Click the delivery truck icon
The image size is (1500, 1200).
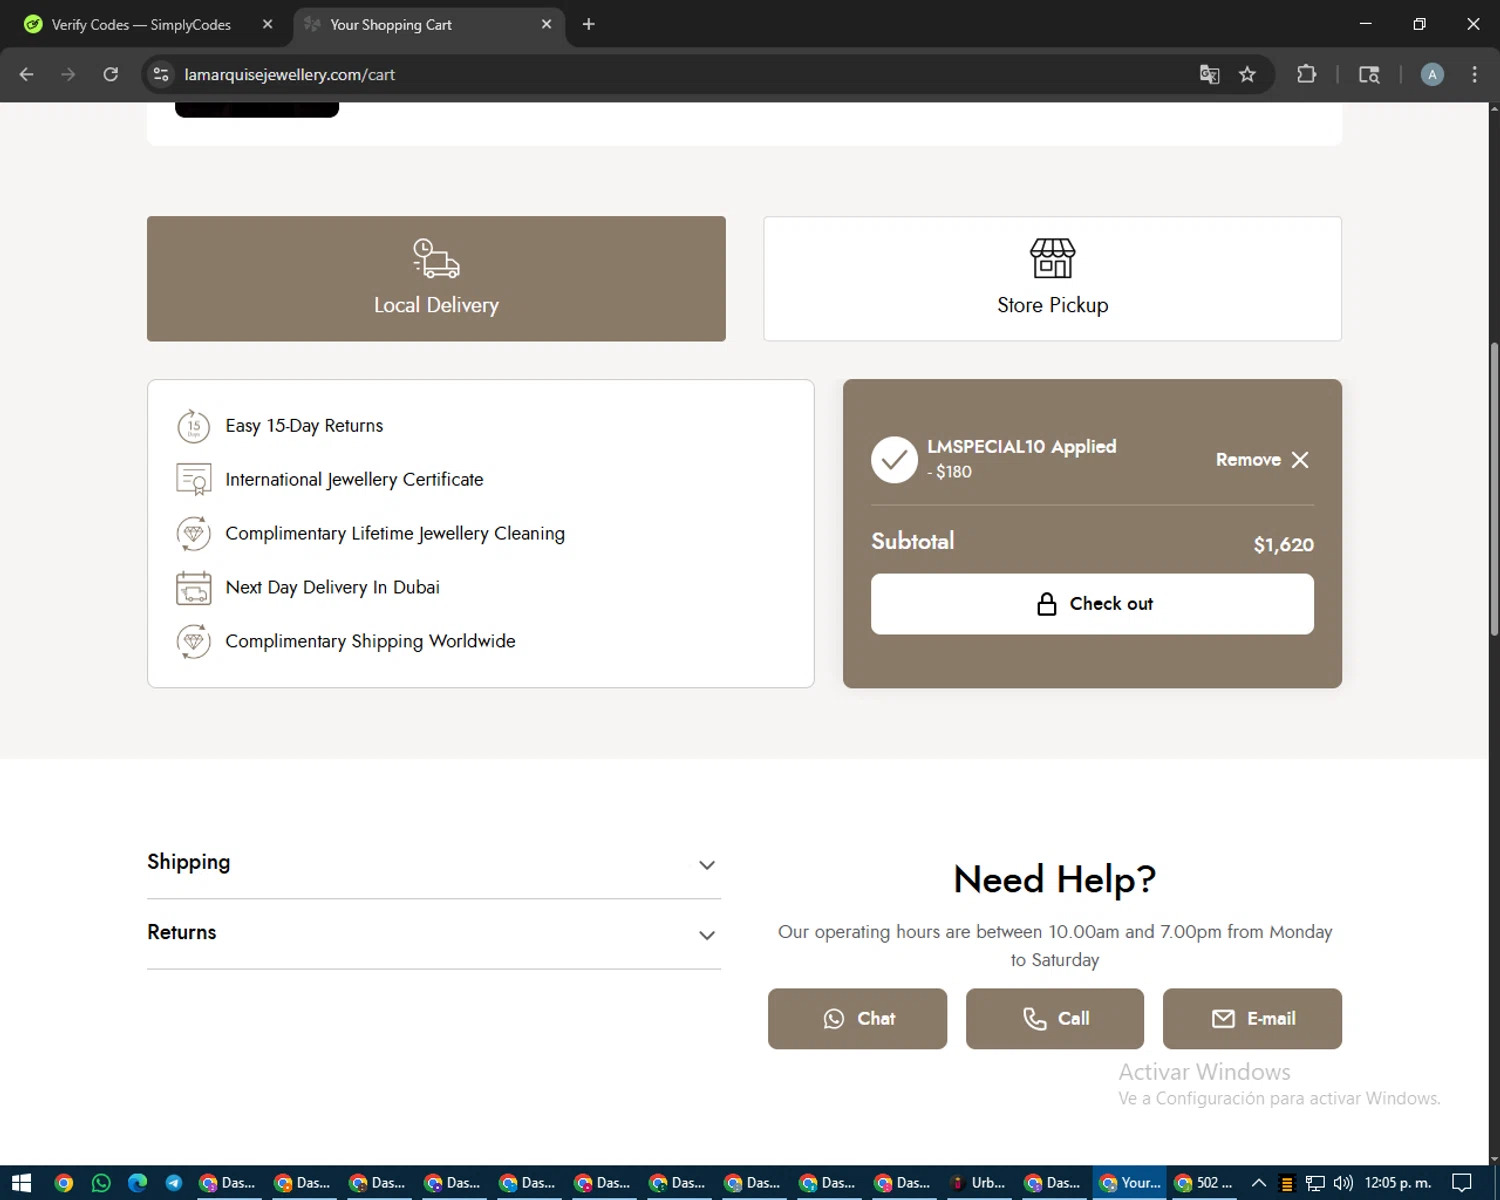pyautogui.click(x=436, y=258)
